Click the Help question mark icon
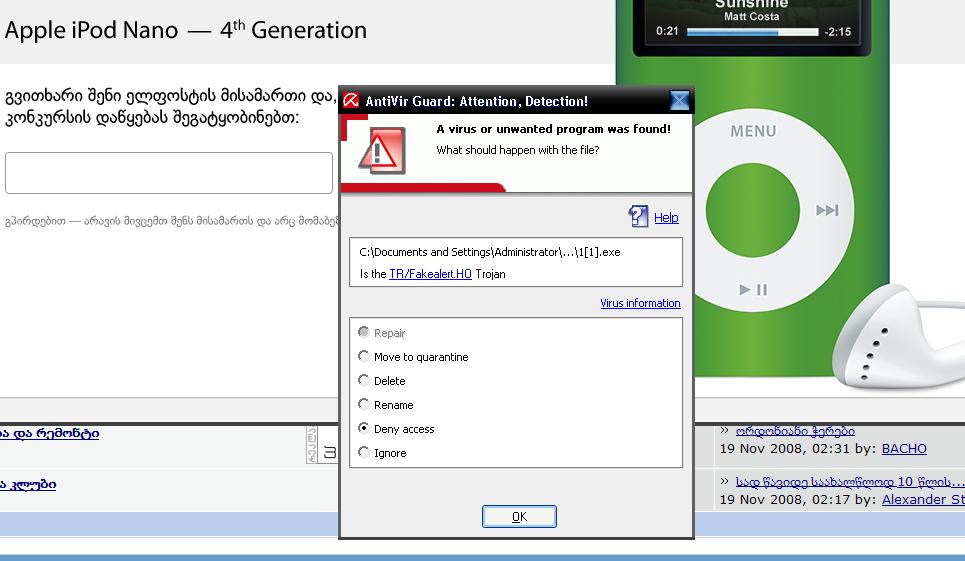Image resolution: width=965 pixels, height=561 pixels. point(638,217)
